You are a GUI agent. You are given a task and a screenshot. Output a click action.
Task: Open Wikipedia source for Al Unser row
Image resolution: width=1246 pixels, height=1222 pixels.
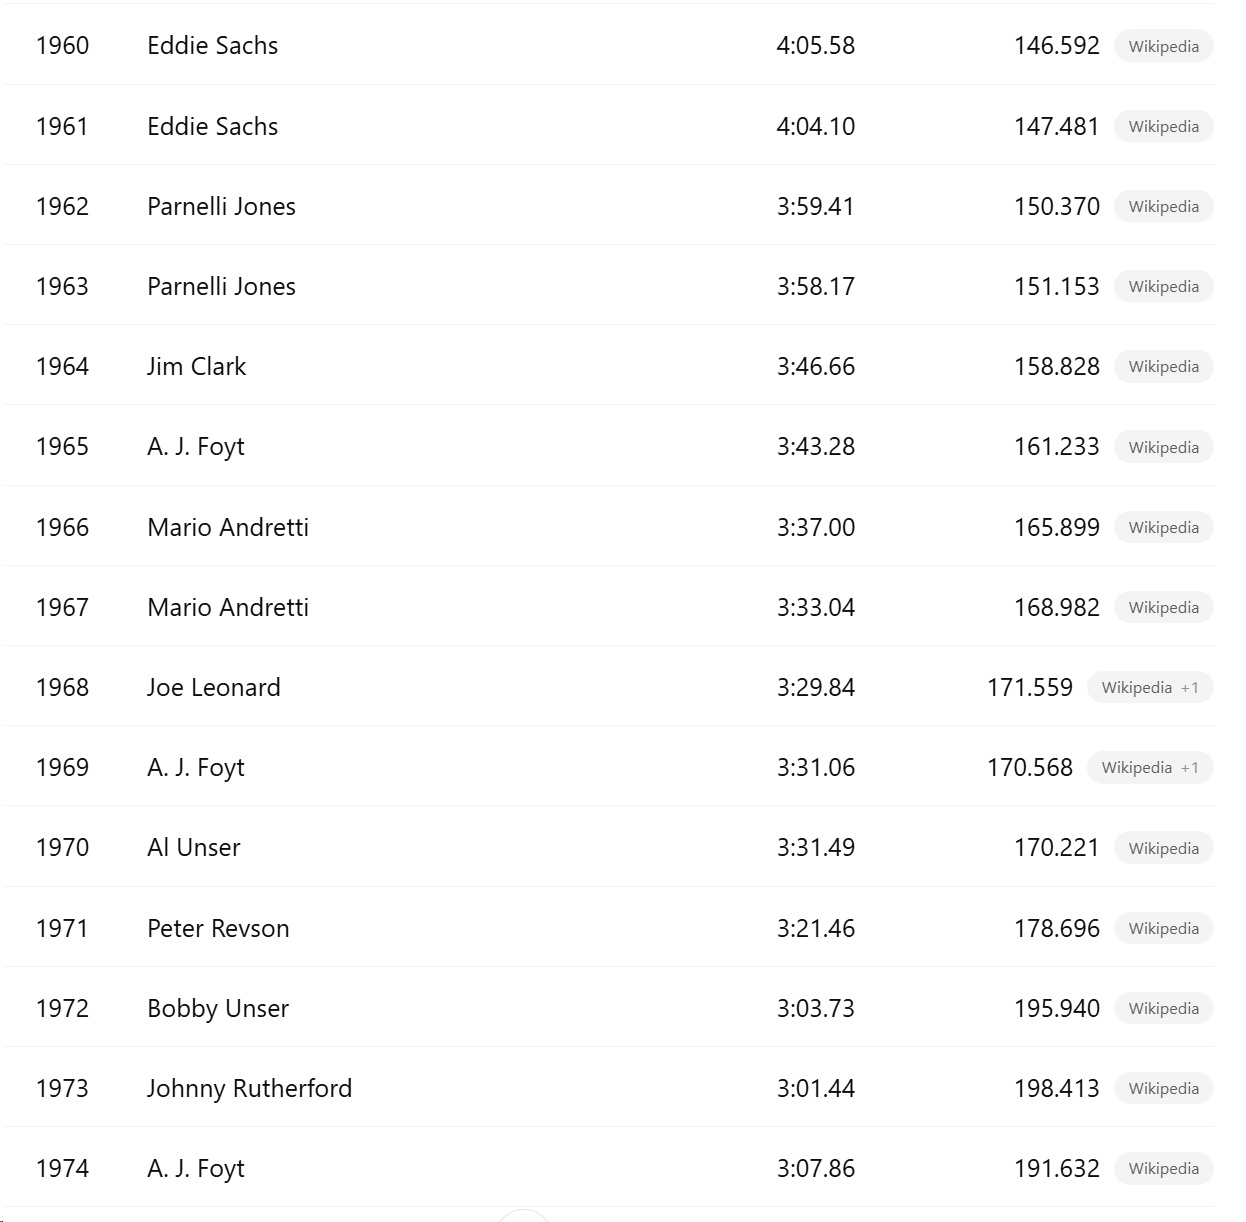click(1163, 848)
